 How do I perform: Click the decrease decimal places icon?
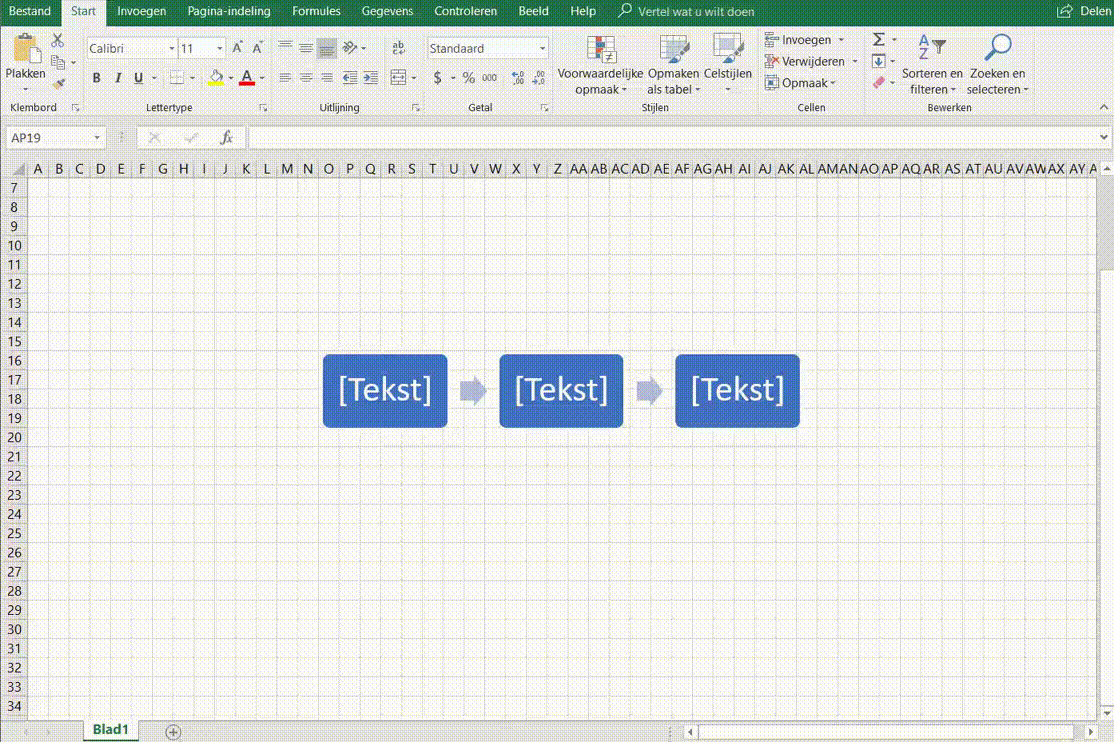[x=539, y=77]
